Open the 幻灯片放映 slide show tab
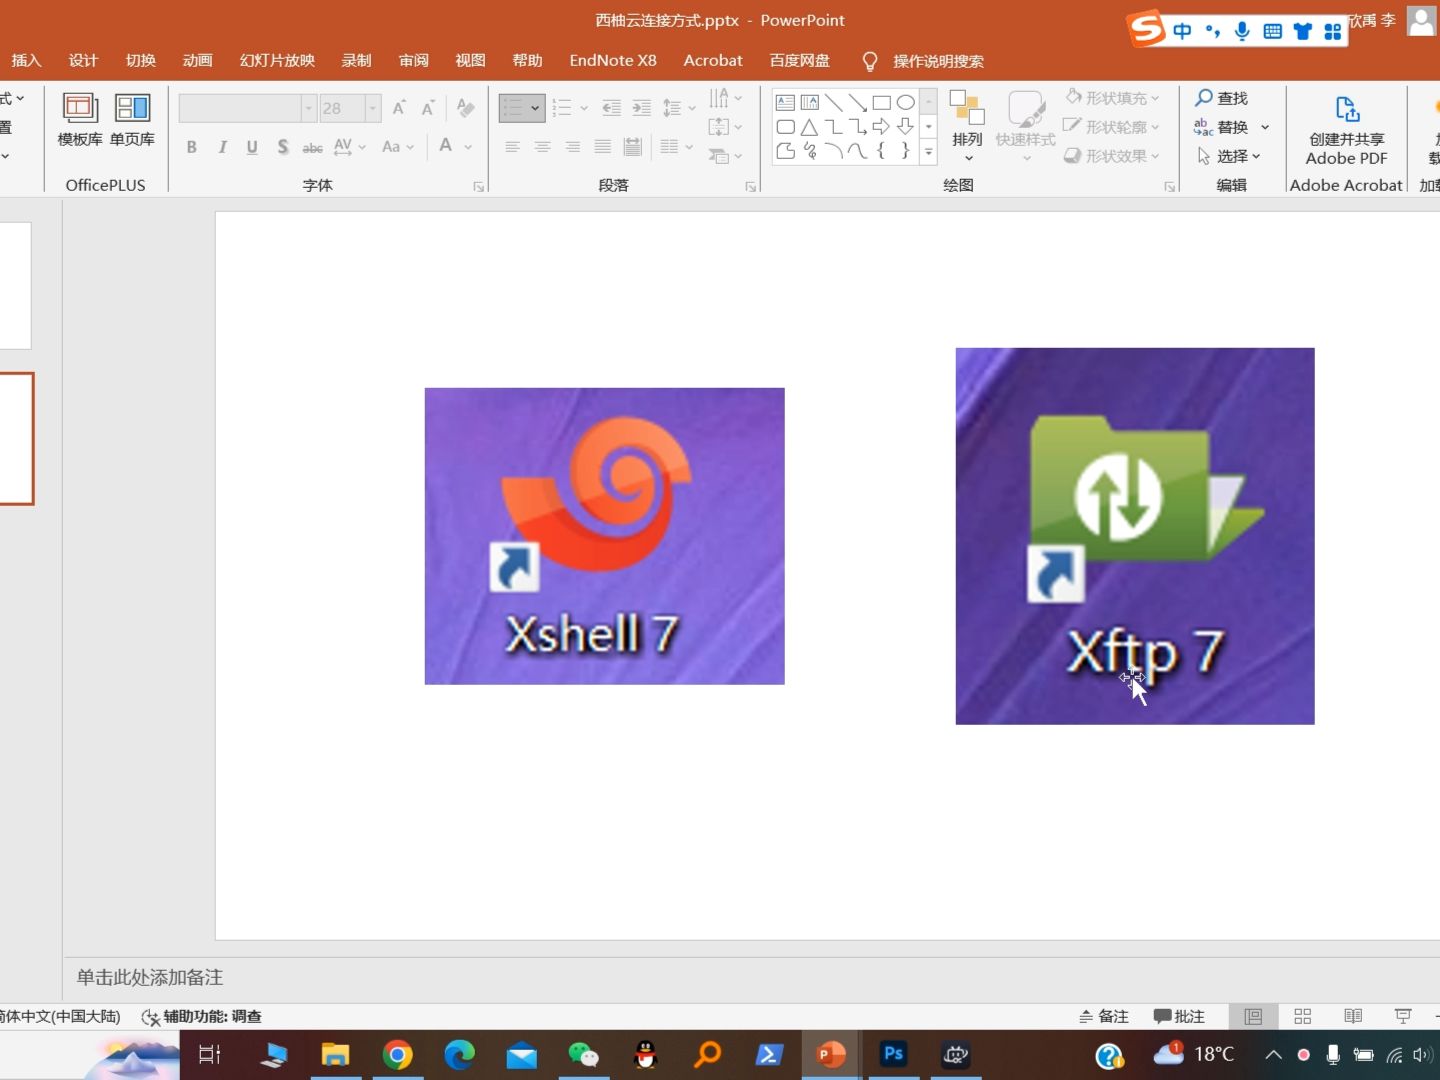The width and height of the screenshot is (1440, 1080). coord(277,60)
